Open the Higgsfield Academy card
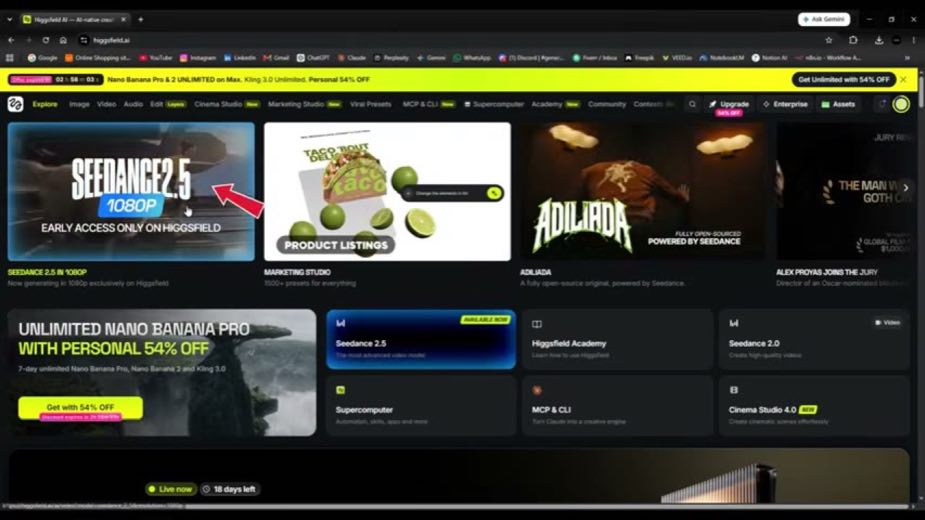Image resolution: width=925 pixels, height=520 pixels. [x=617, y=339]
